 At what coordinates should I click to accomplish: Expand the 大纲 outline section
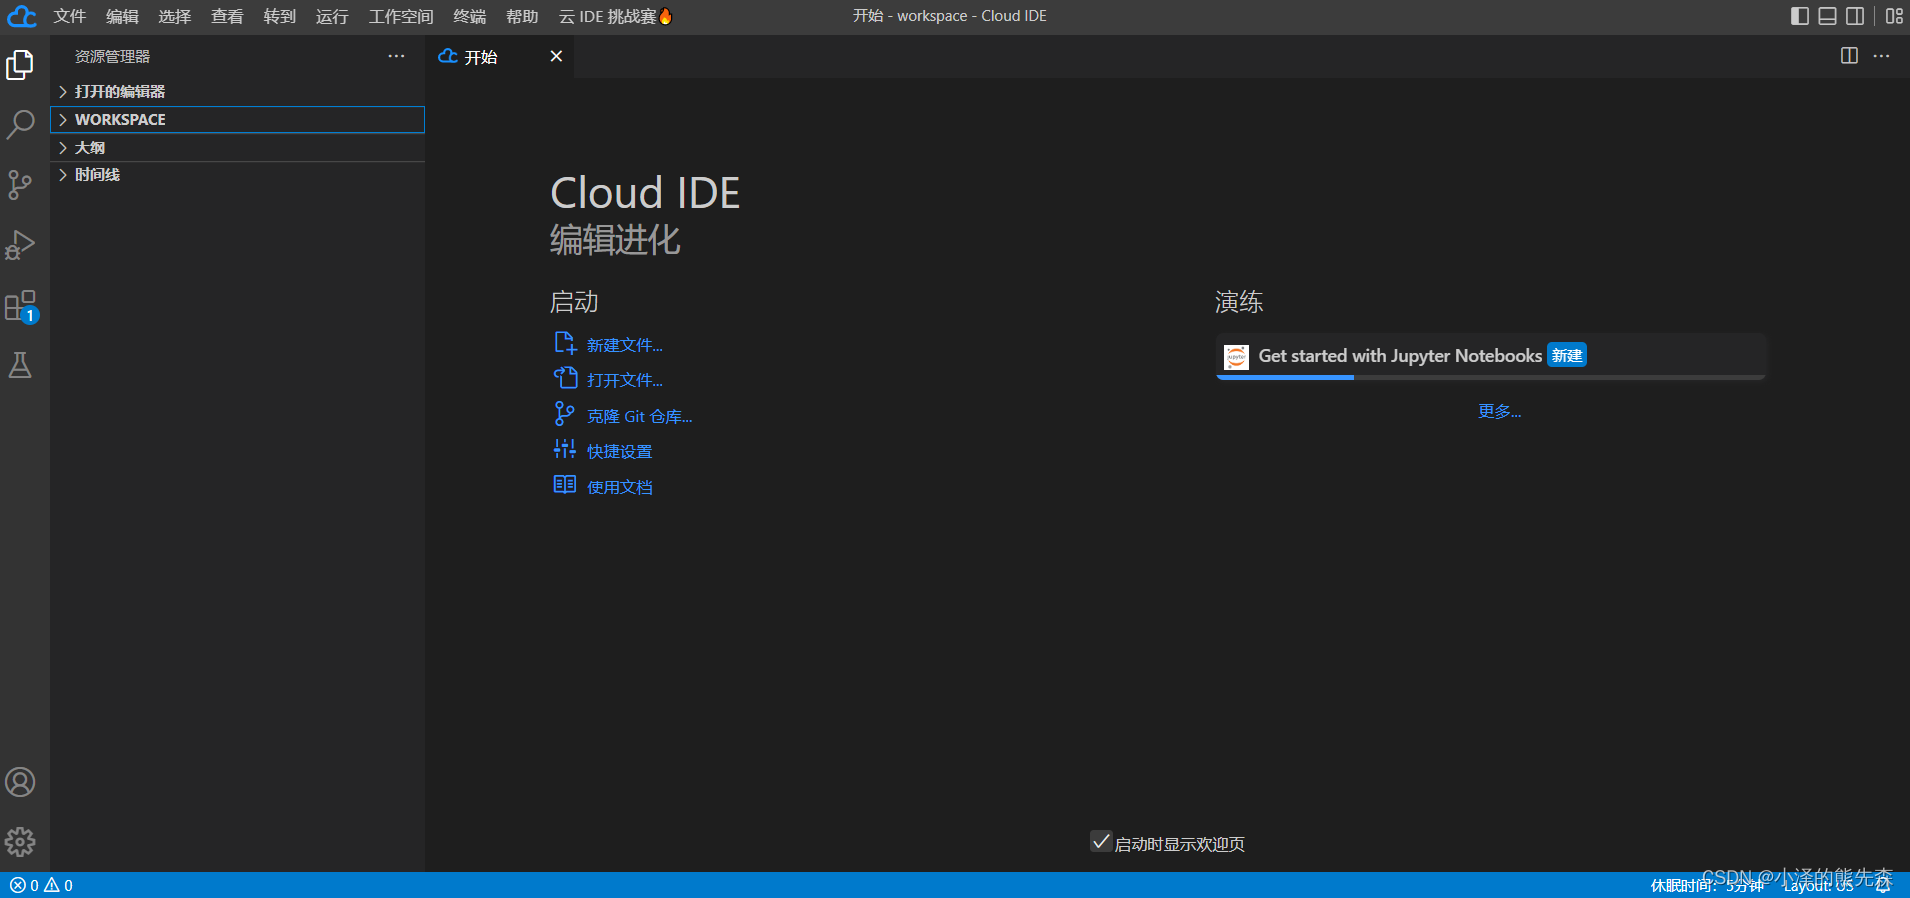[x=238, y=147]
